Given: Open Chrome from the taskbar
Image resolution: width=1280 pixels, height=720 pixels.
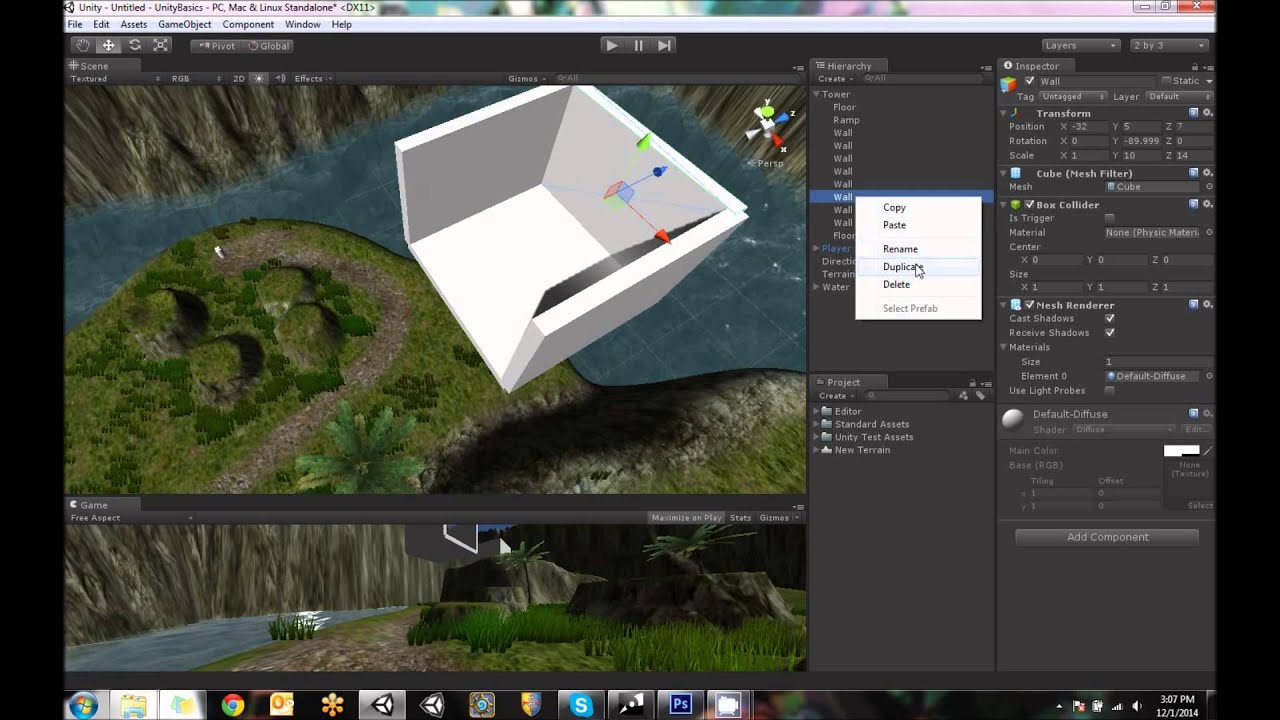Looking at the screenshot, I should (232, 705).
